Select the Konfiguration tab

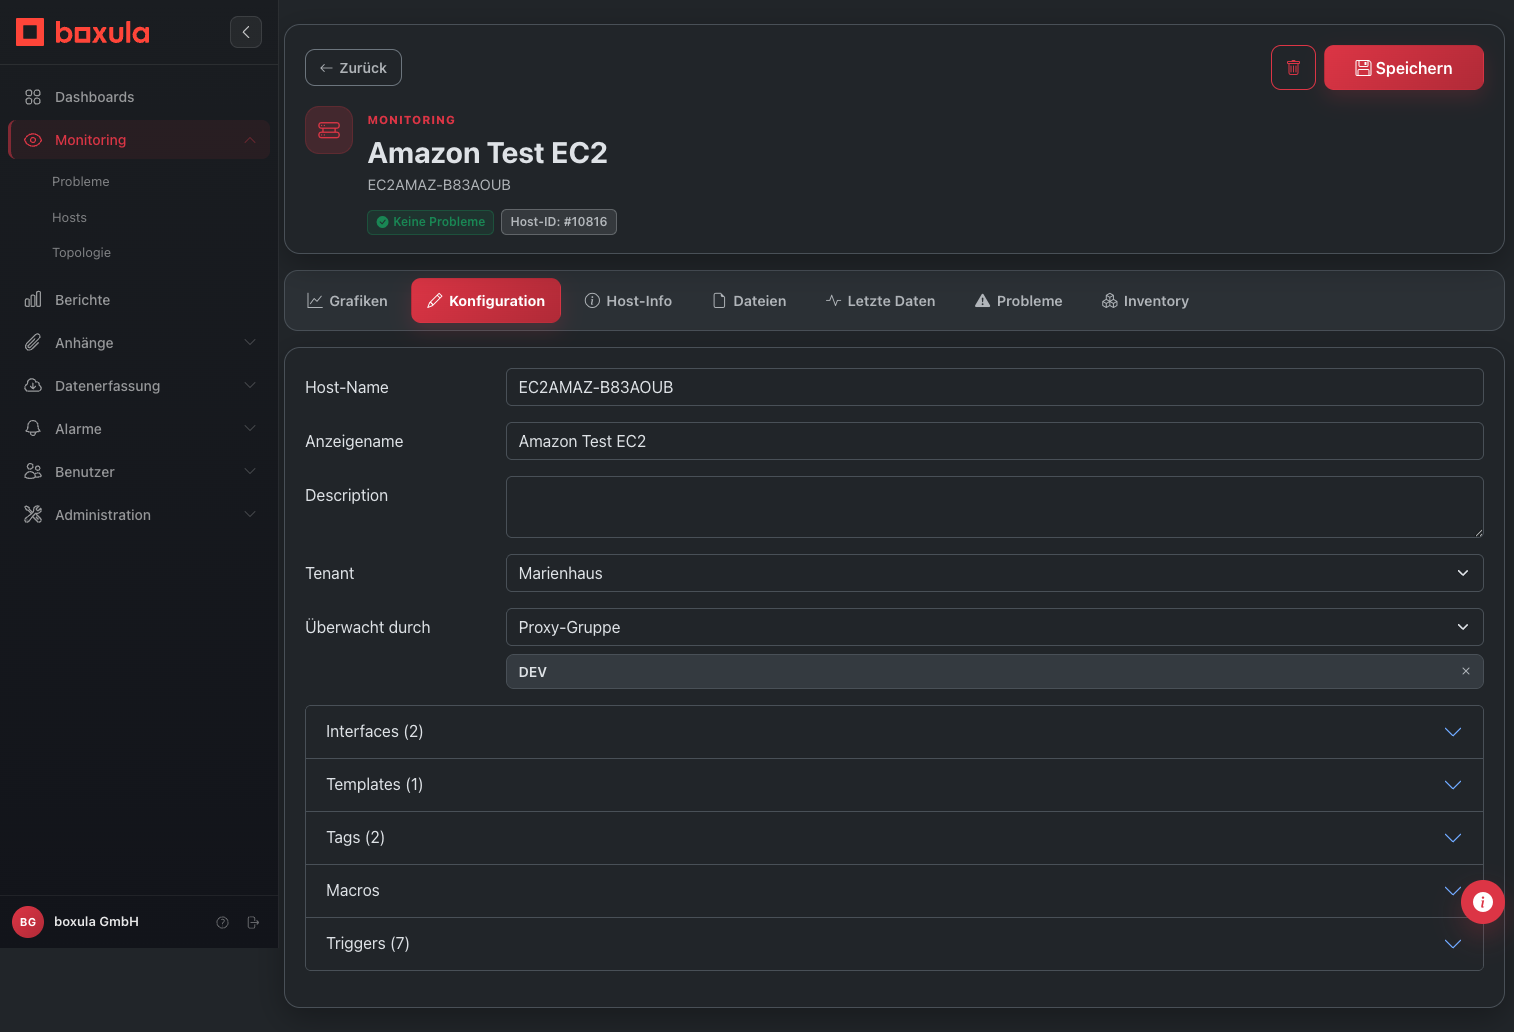(486, 301)
